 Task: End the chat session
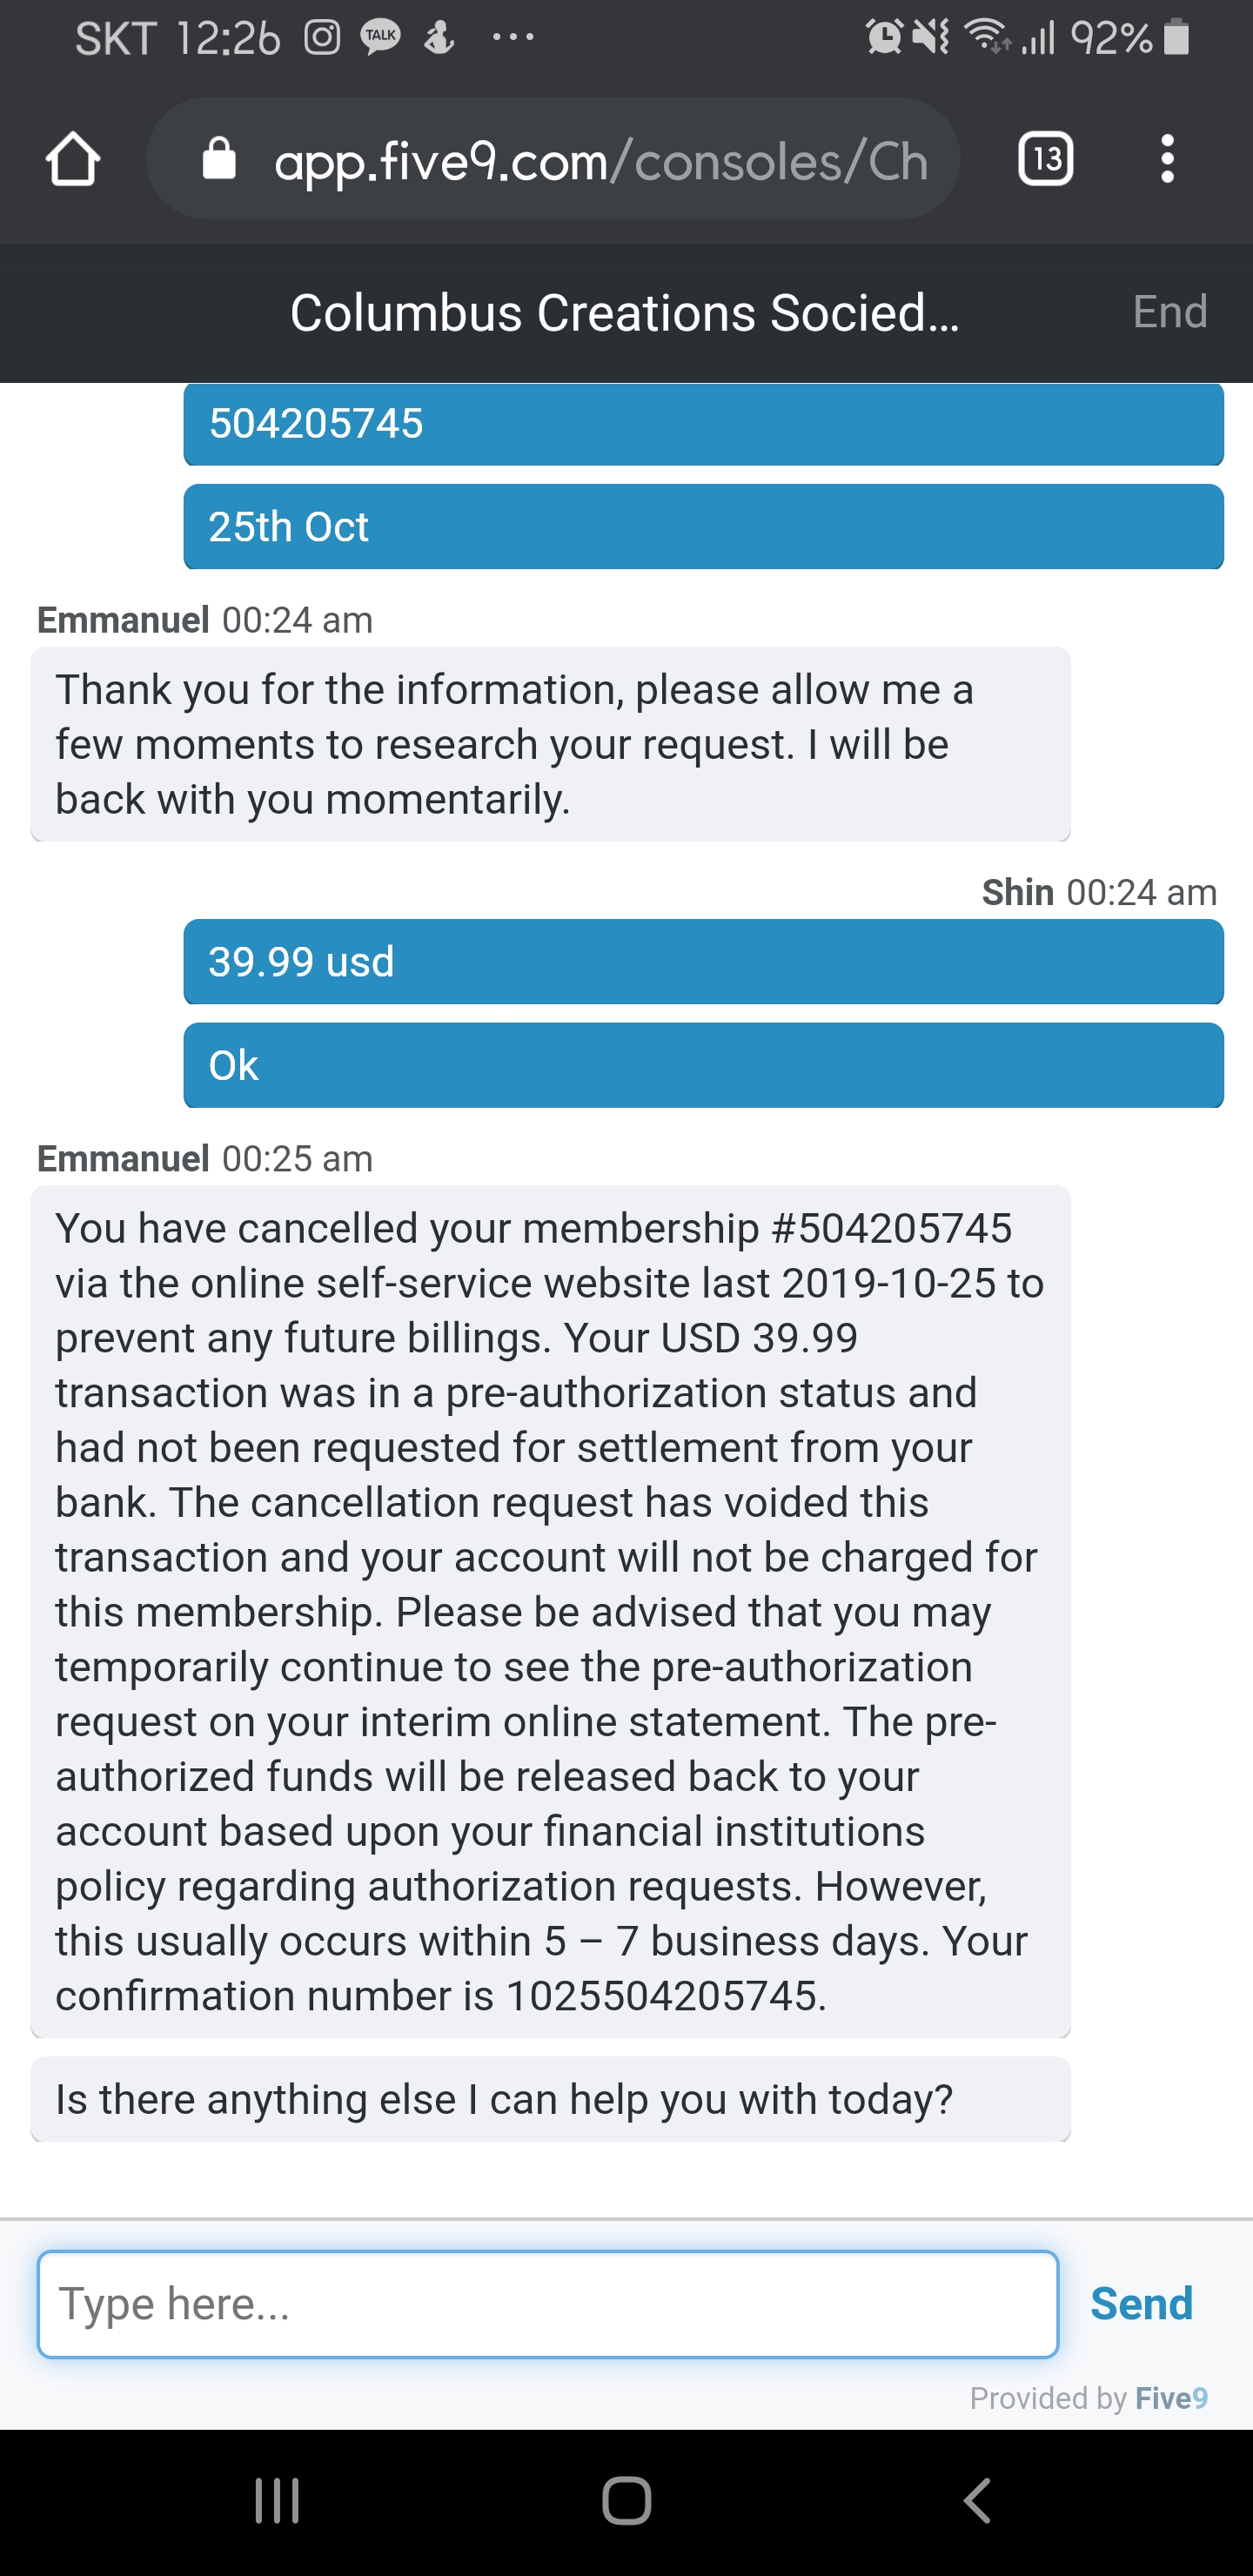coord(1169,312)
